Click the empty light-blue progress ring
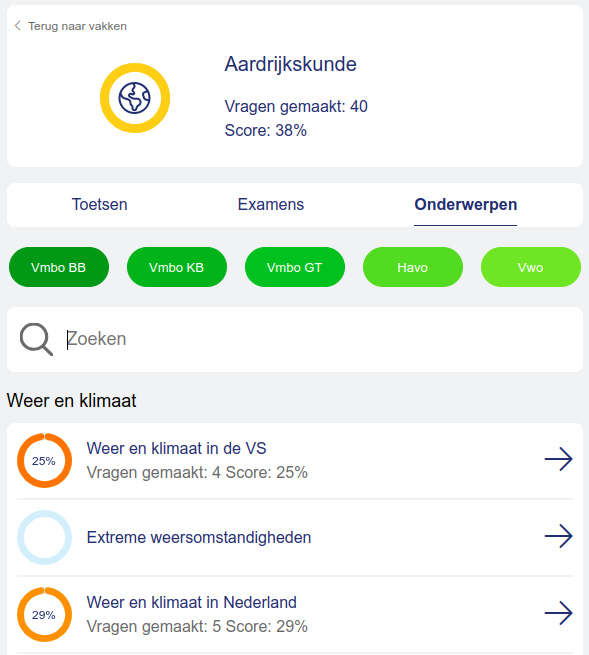589x655 pixels. point(44,537)
